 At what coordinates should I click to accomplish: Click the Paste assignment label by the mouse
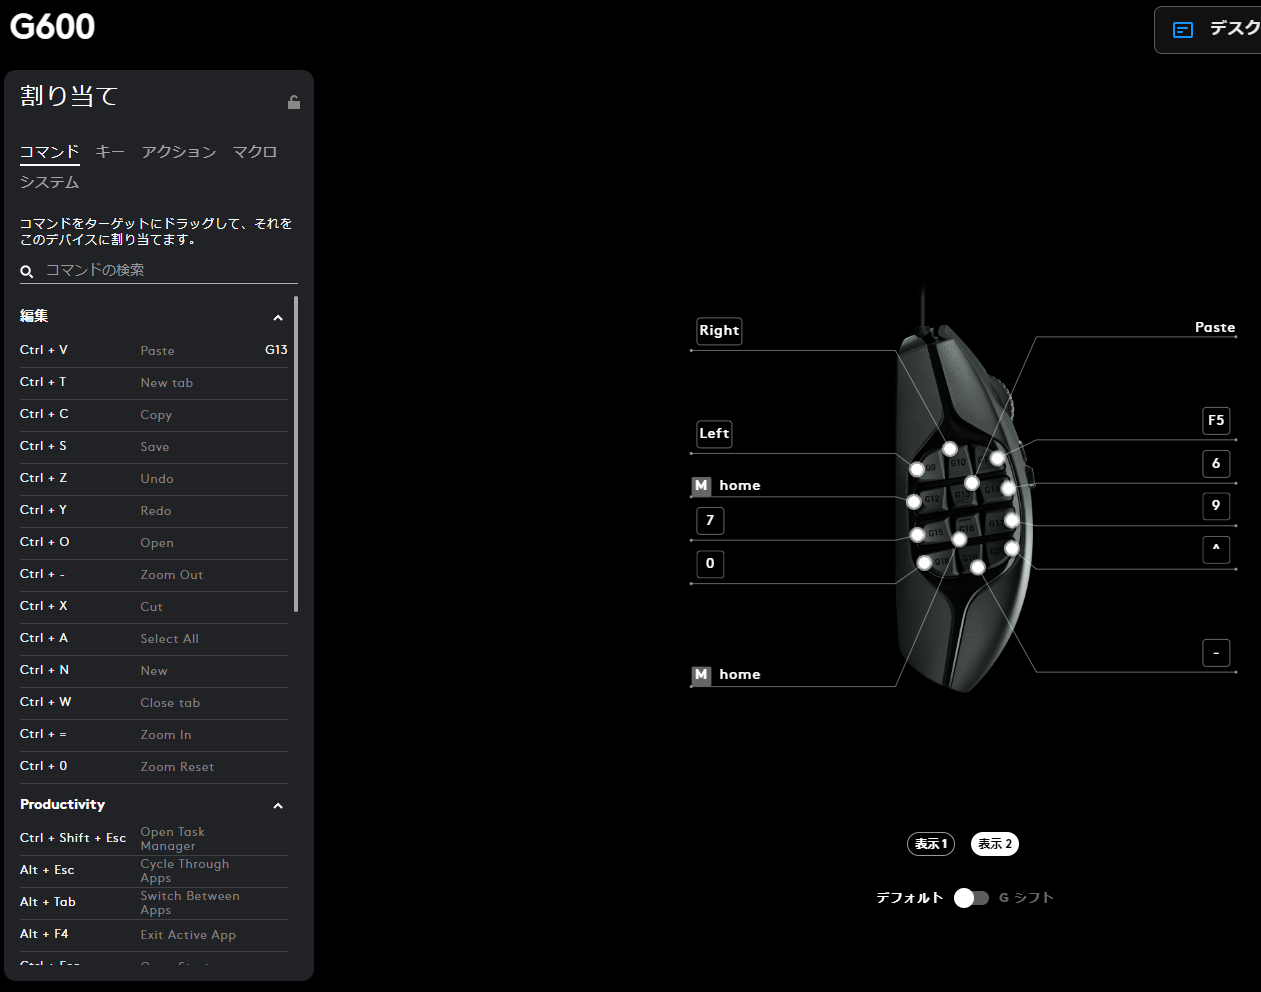pyautogui.click(x=1214, y=328)
